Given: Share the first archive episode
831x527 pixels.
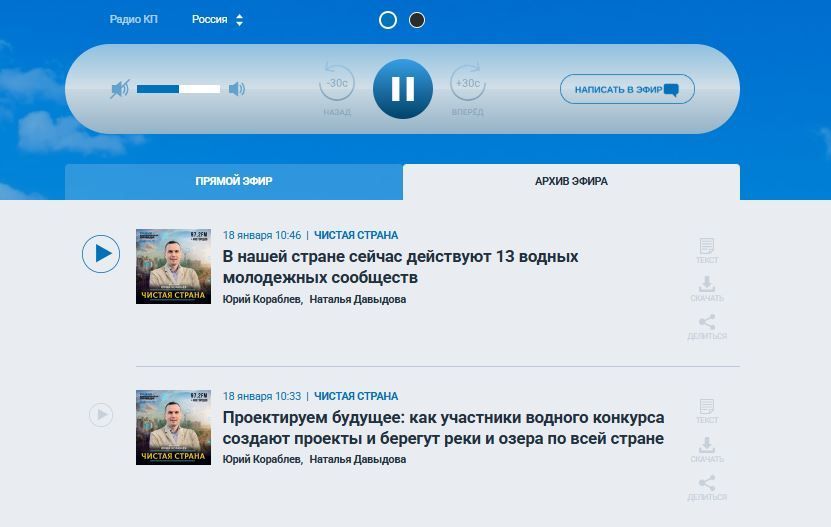Looking at the screenshot, I should click(707, 327).
